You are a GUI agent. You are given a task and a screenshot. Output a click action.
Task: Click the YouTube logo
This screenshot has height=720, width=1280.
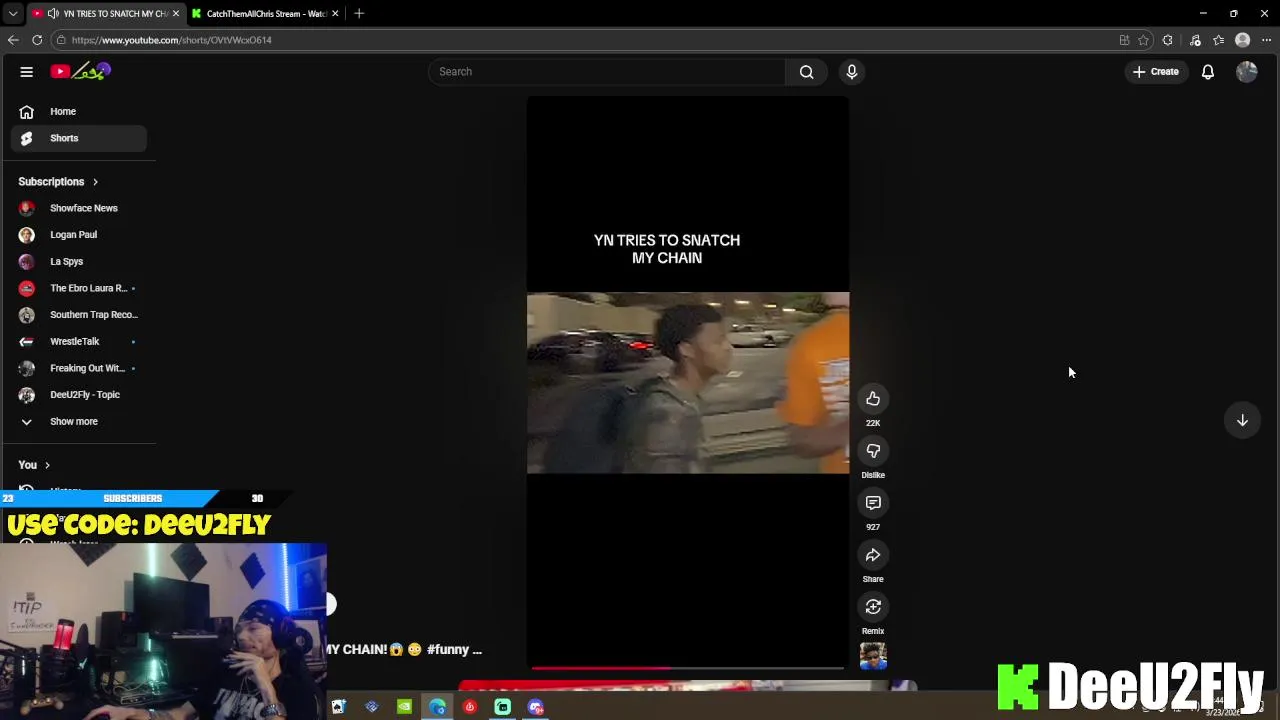(x=81, y=71)
